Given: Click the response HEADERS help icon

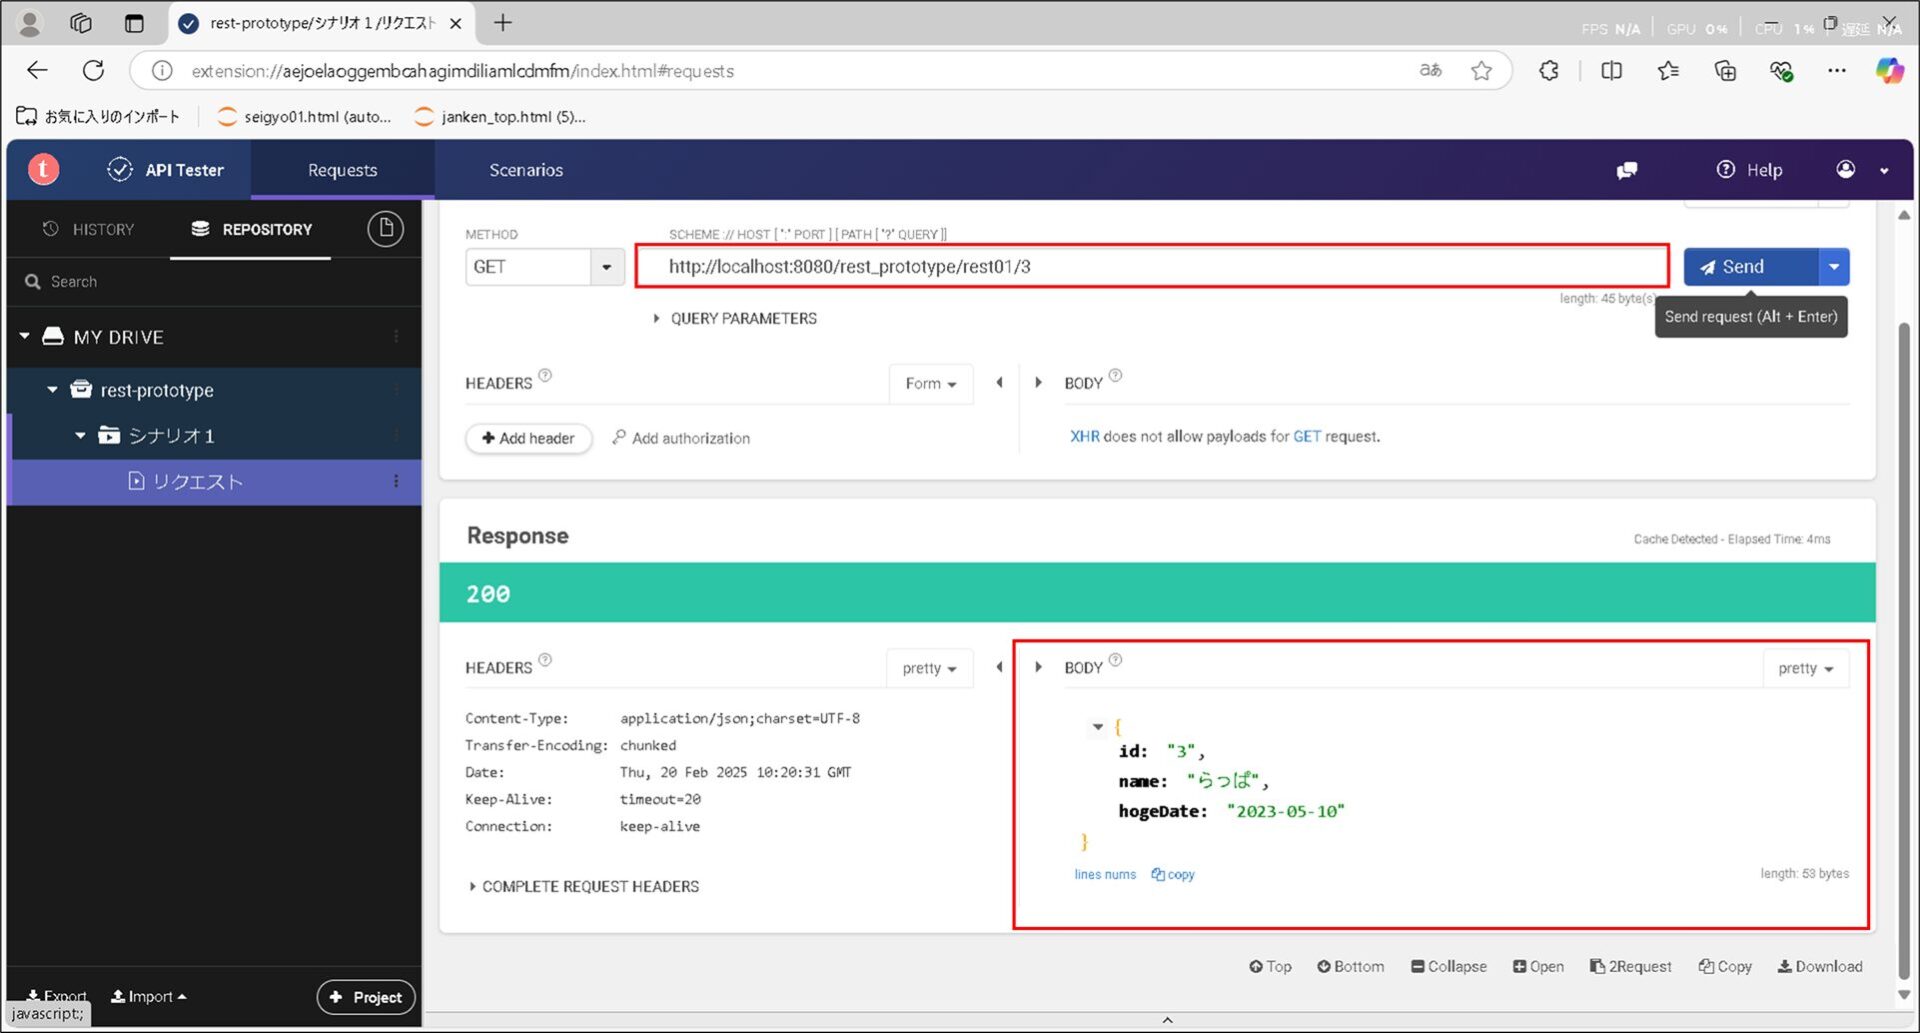Looking at the screenshot, I should point(545,660).
